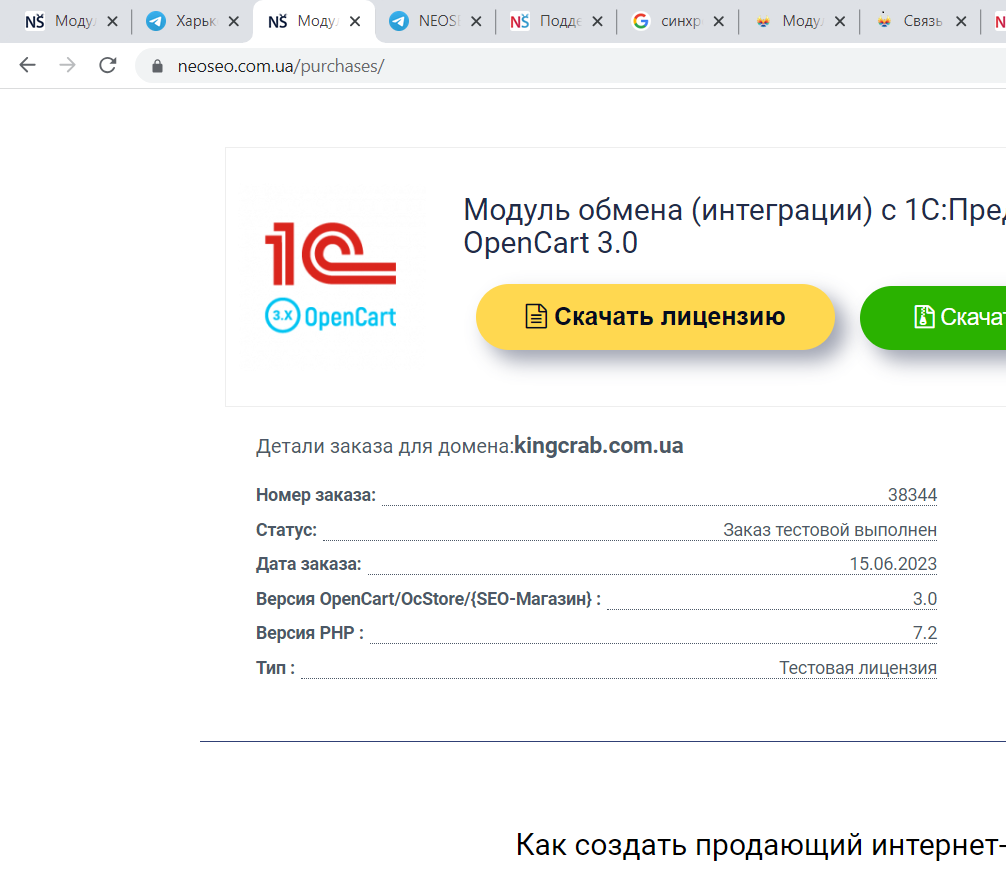Click the browser forward arrow
This screenshot has height=888, width=1006.
pyautogui.click(x=67, y=65)
